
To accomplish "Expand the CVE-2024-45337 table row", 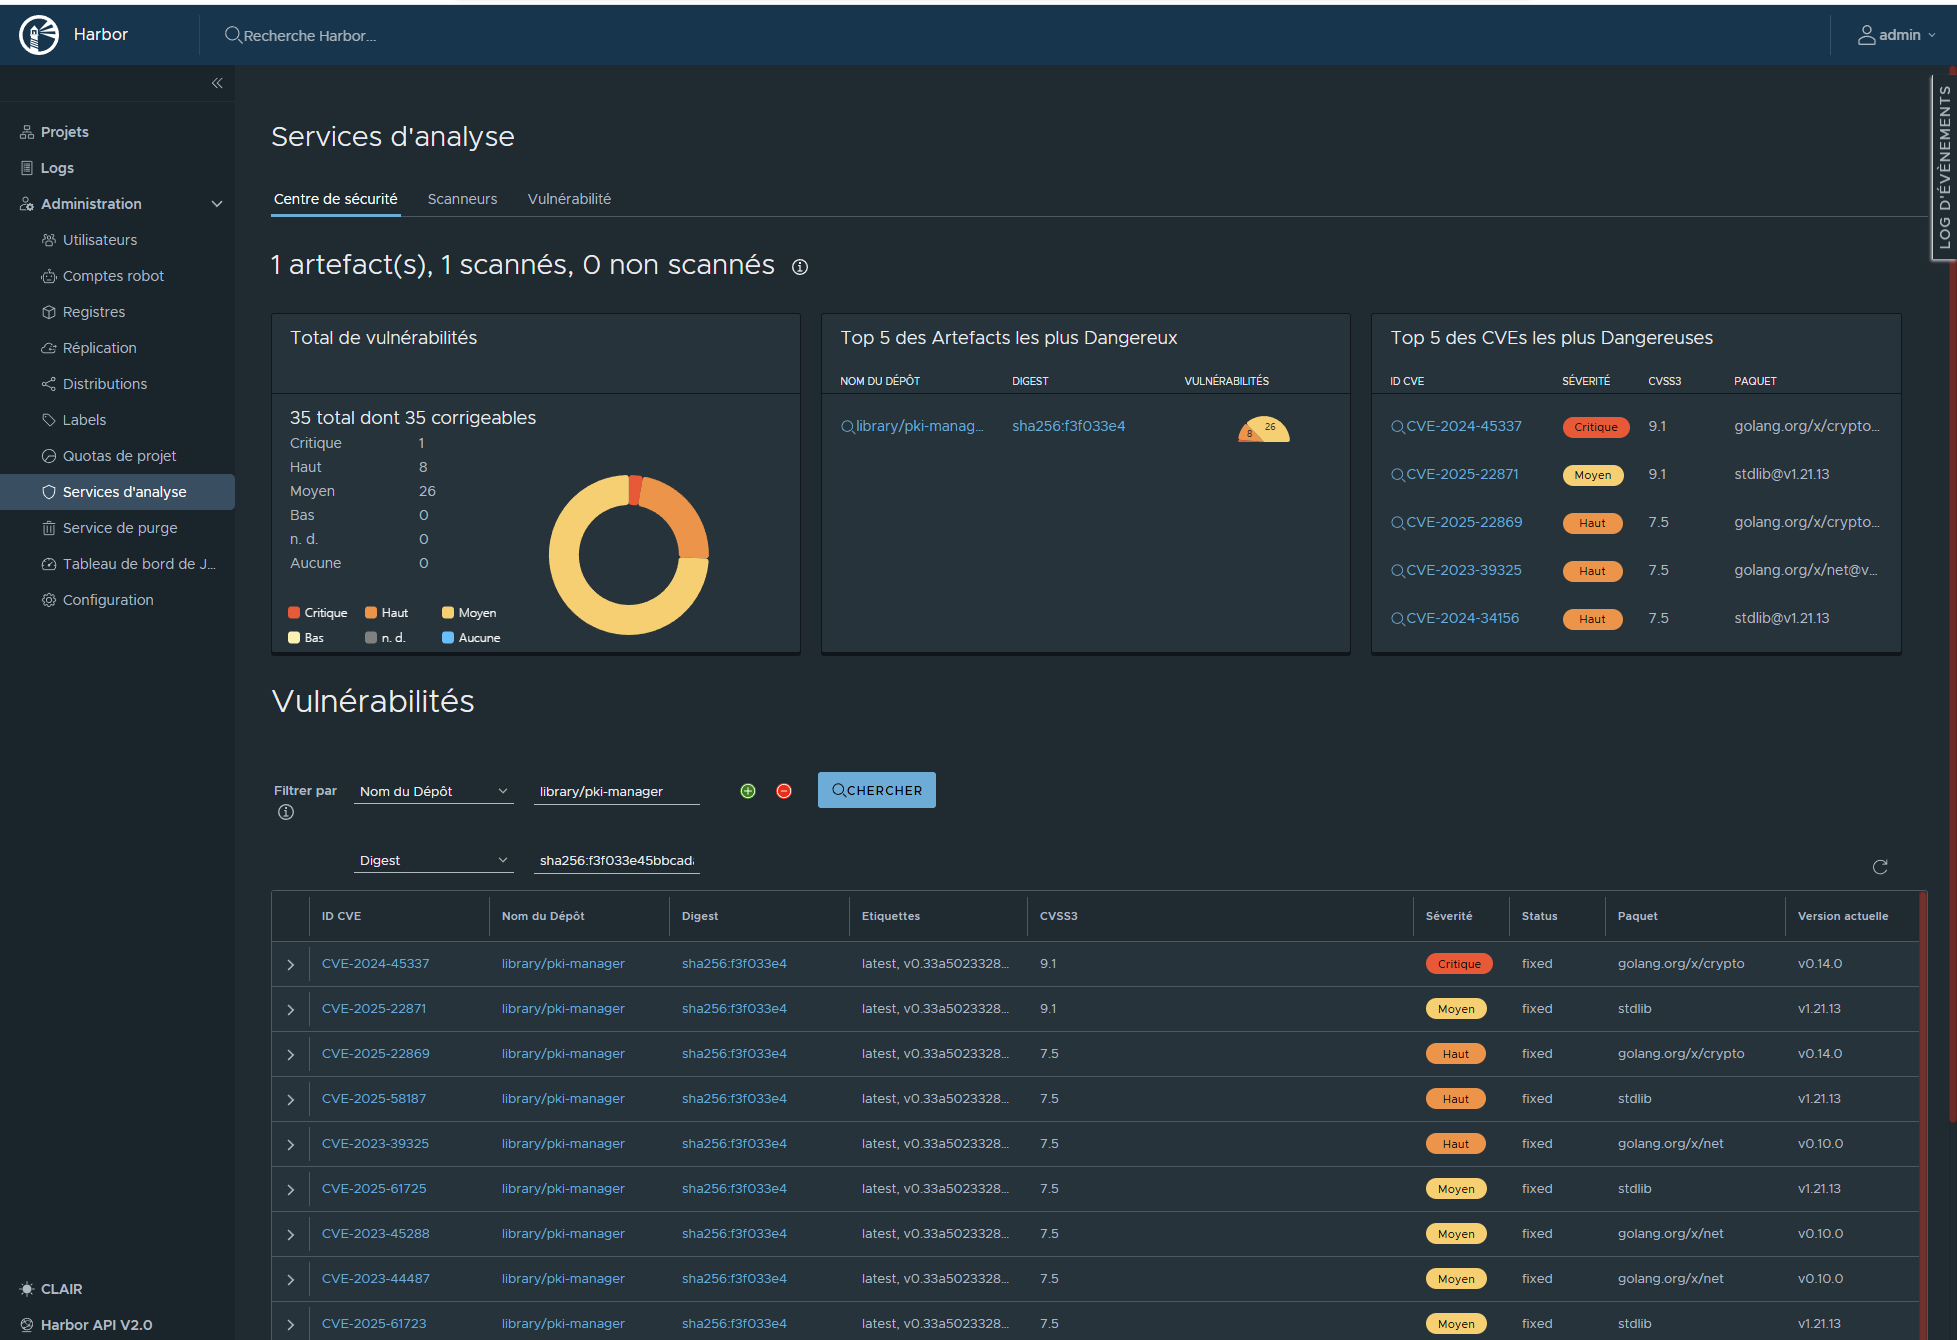I will pos(291,965).
